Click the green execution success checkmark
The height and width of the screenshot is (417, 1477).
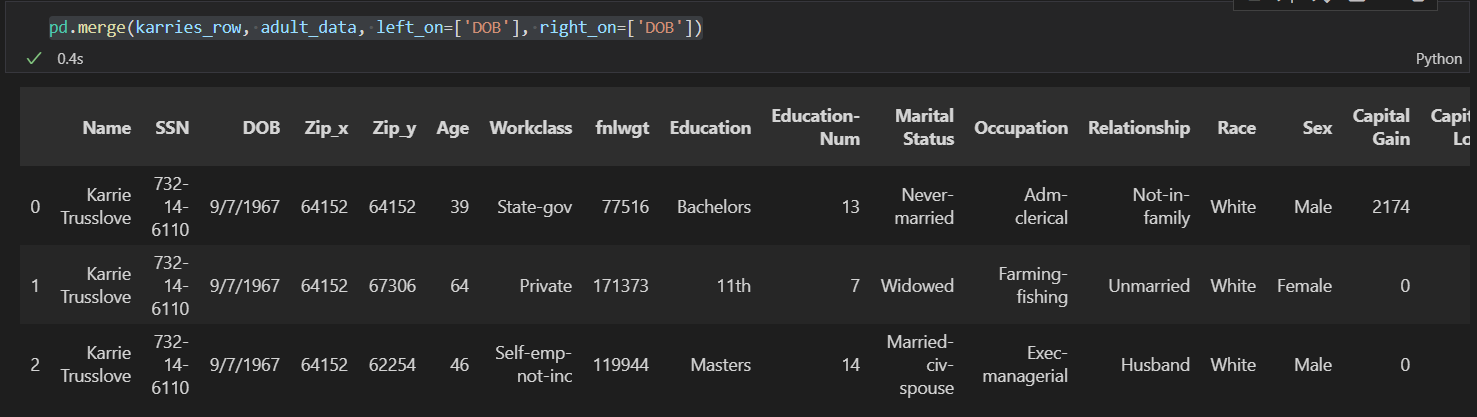pos(34,59)
